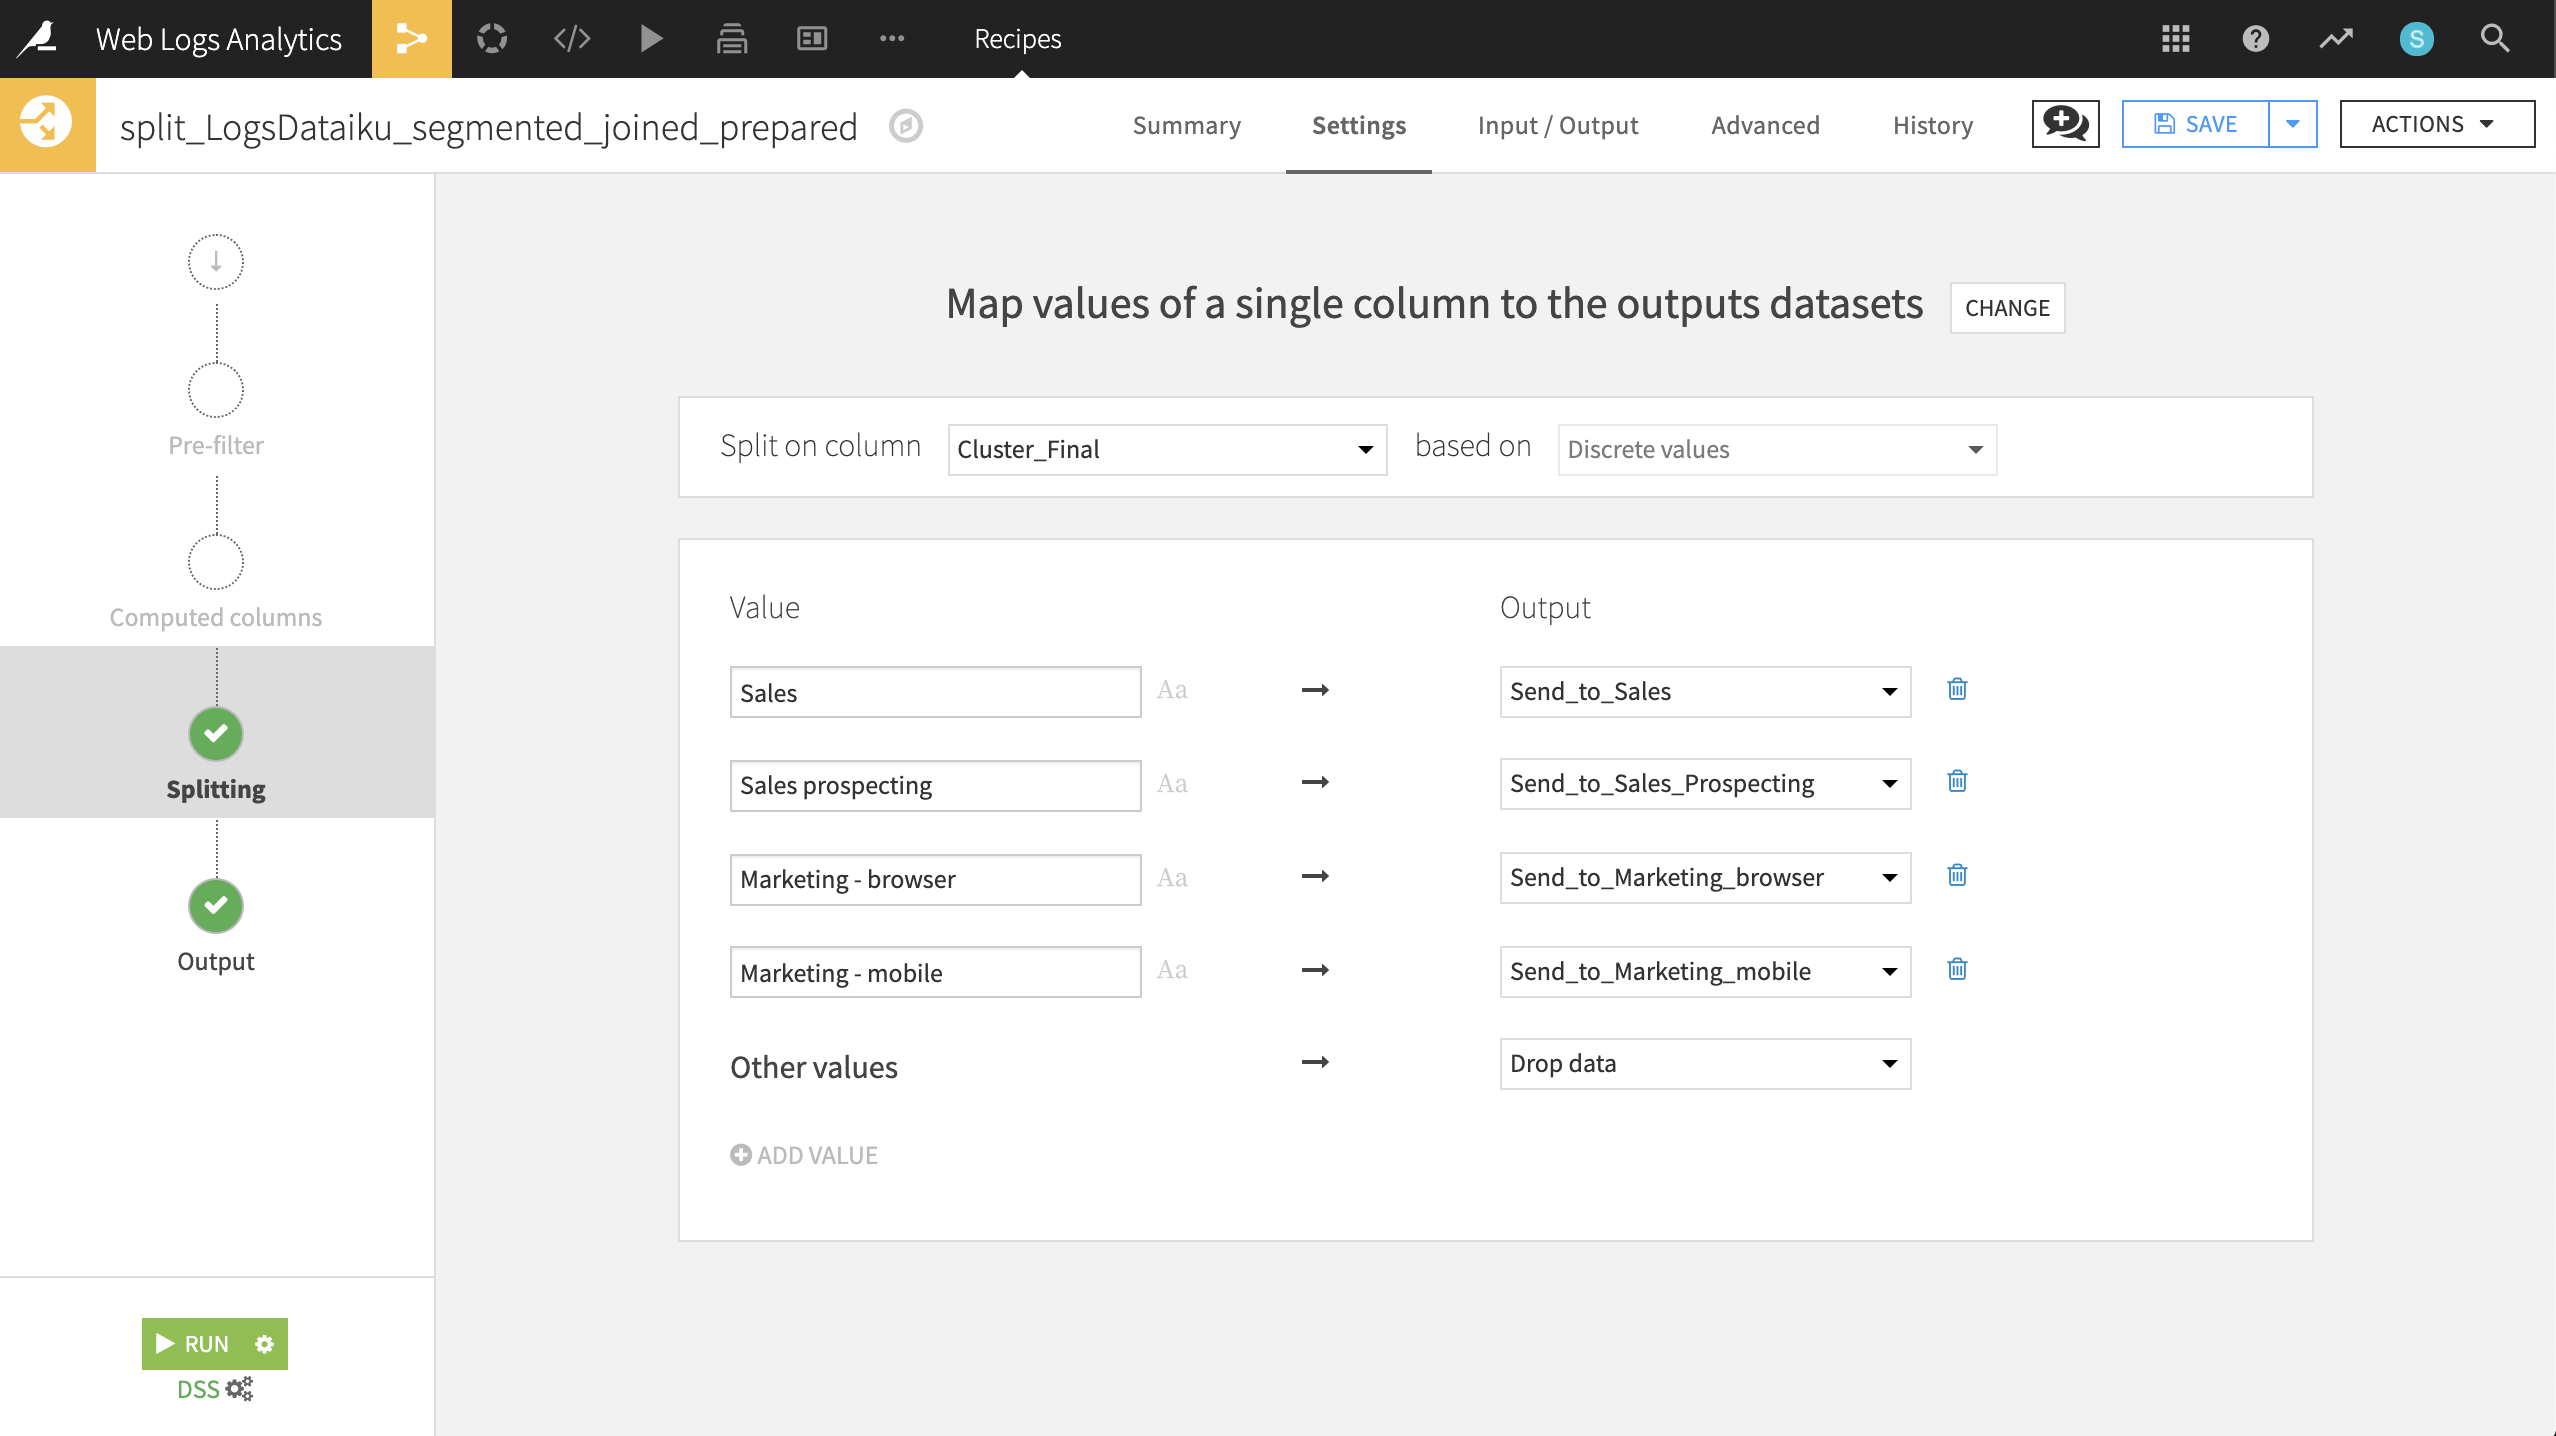Open the global search magnifier
Viewport: 2556px width, 1436px height.
point(2495,39)
